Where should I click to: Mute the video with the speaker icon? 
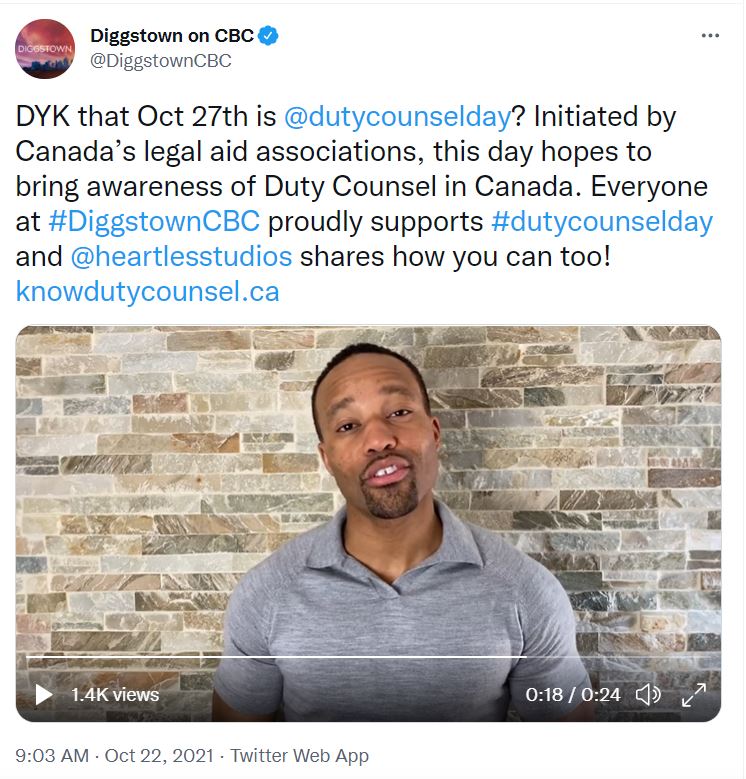point(648,695)
